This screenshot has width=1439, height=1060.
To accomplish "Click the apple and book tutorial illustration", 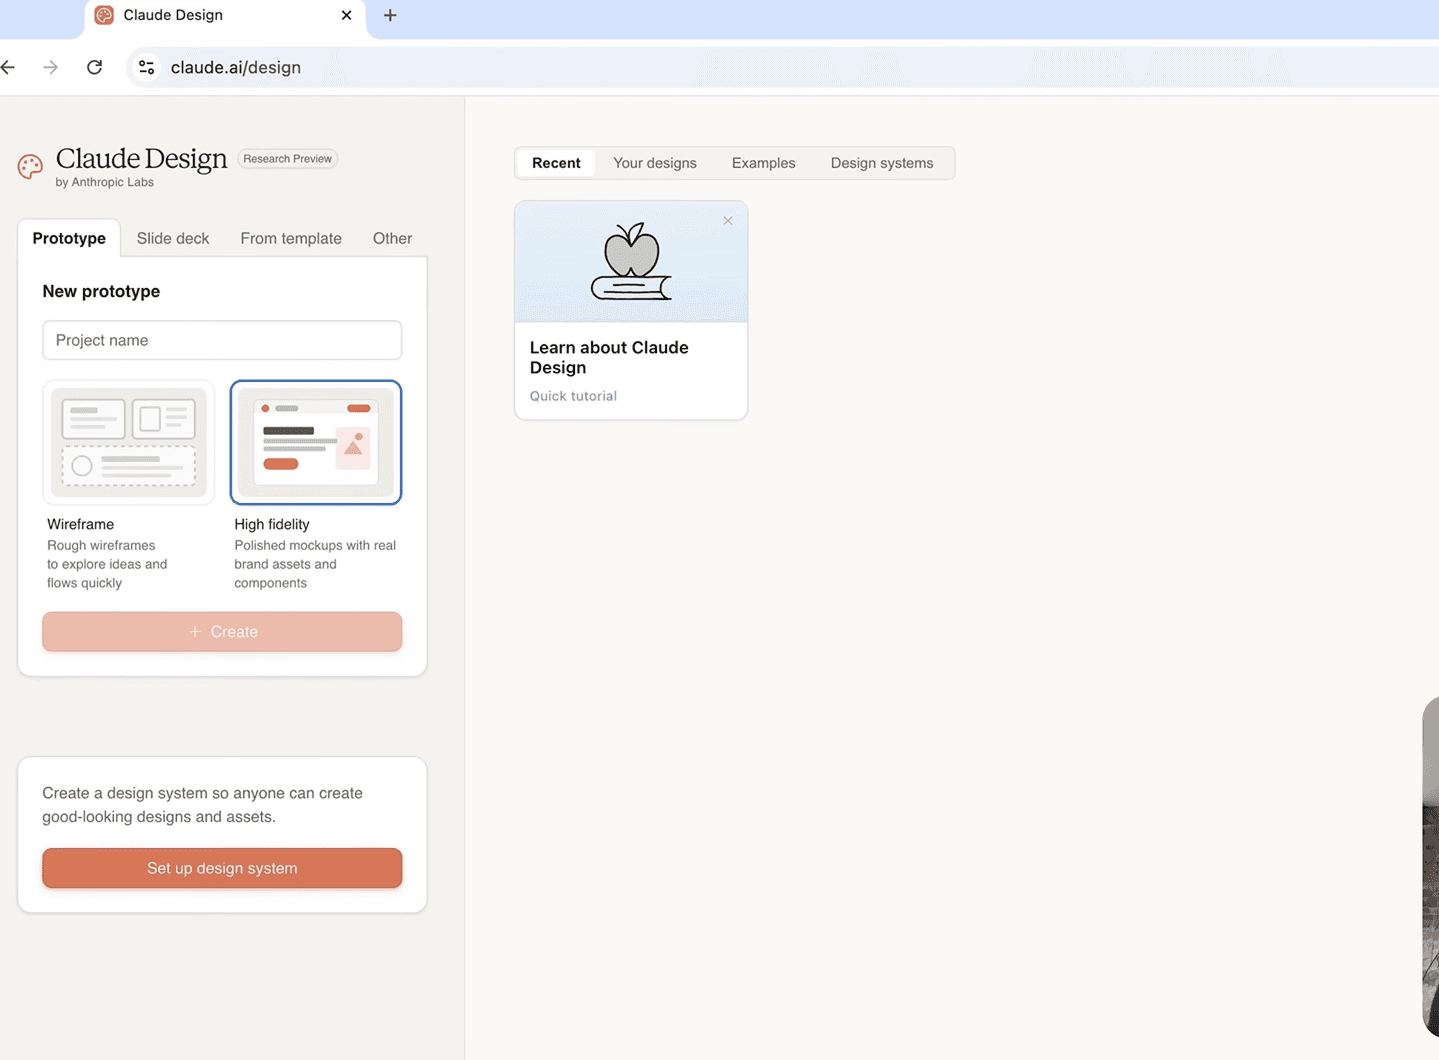I will (x=631, y=262).
